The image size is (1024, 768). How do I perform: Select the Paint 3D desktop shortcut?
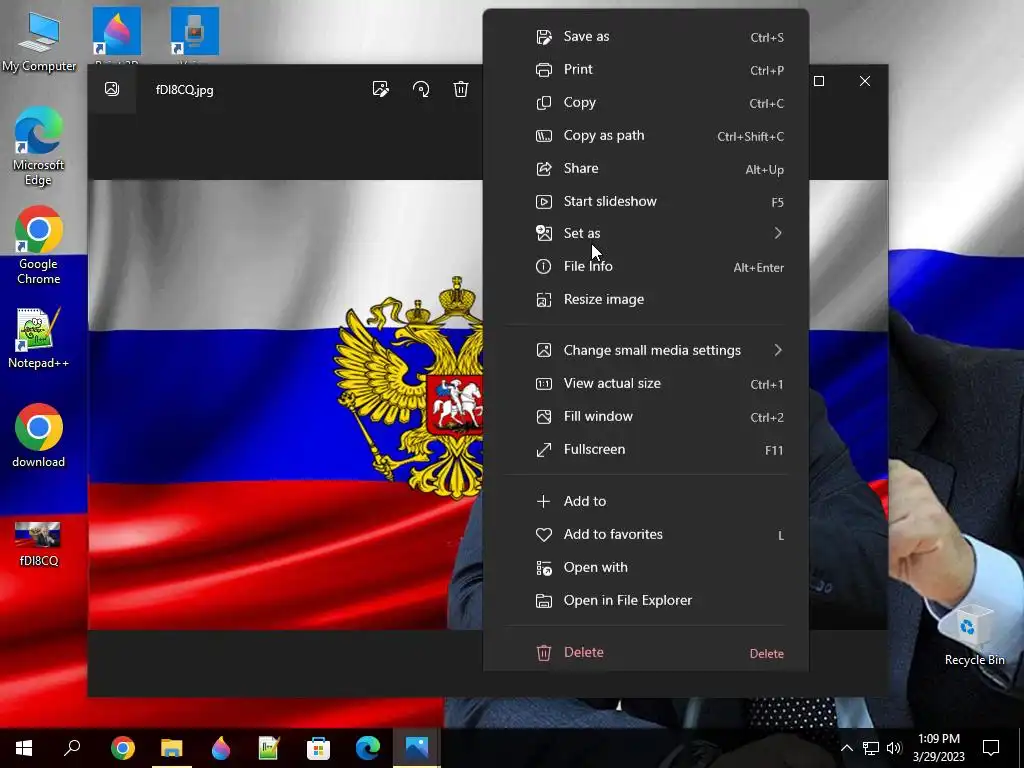tap(117, 36)
